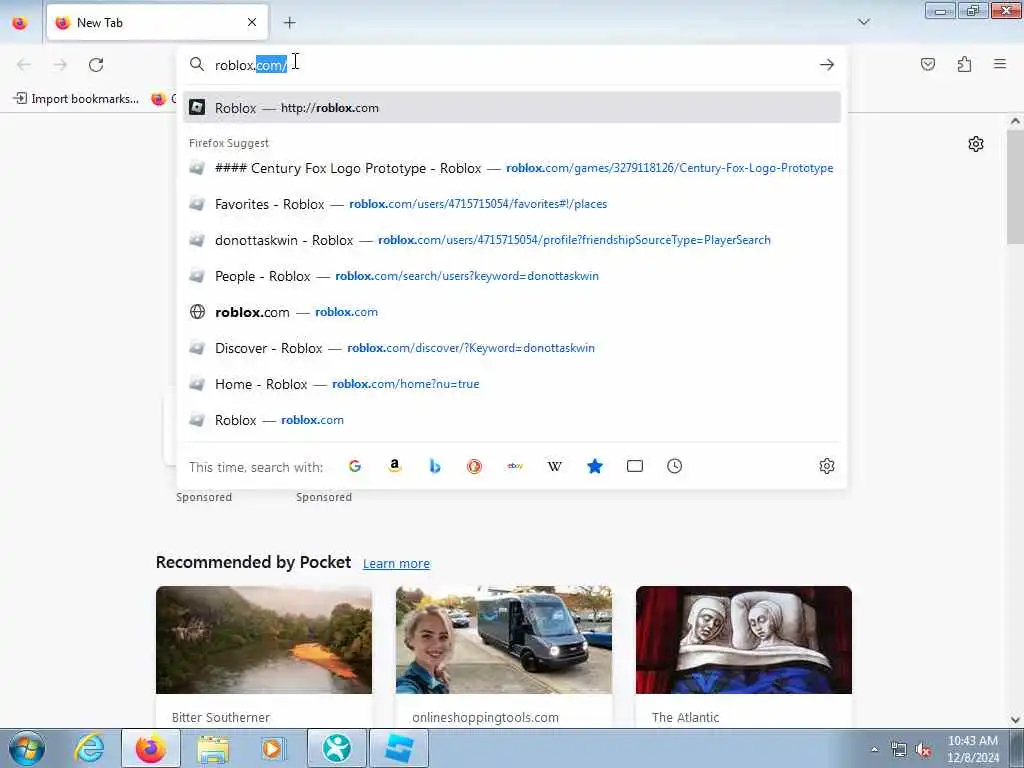Open the Century Fox Logo Prototype suggestion
This screenshot has height=768, width=1024.
point(512,168)
